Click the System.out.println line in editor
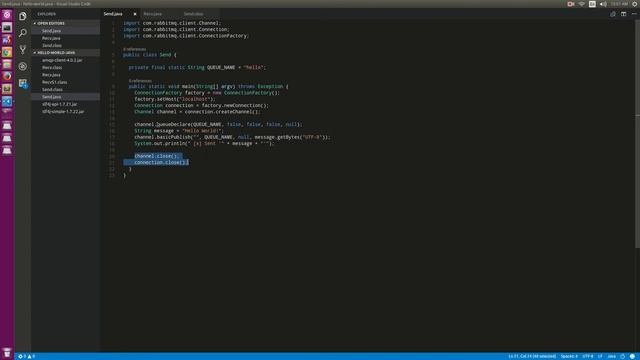Viewport: 640px width, 360px height. pos(204,143)
